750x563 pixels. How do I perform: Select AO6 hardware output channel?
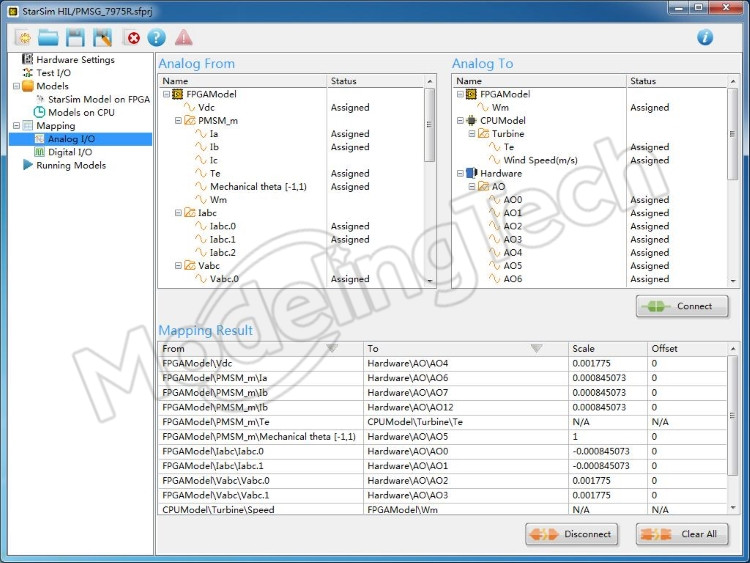click(512, 279)
